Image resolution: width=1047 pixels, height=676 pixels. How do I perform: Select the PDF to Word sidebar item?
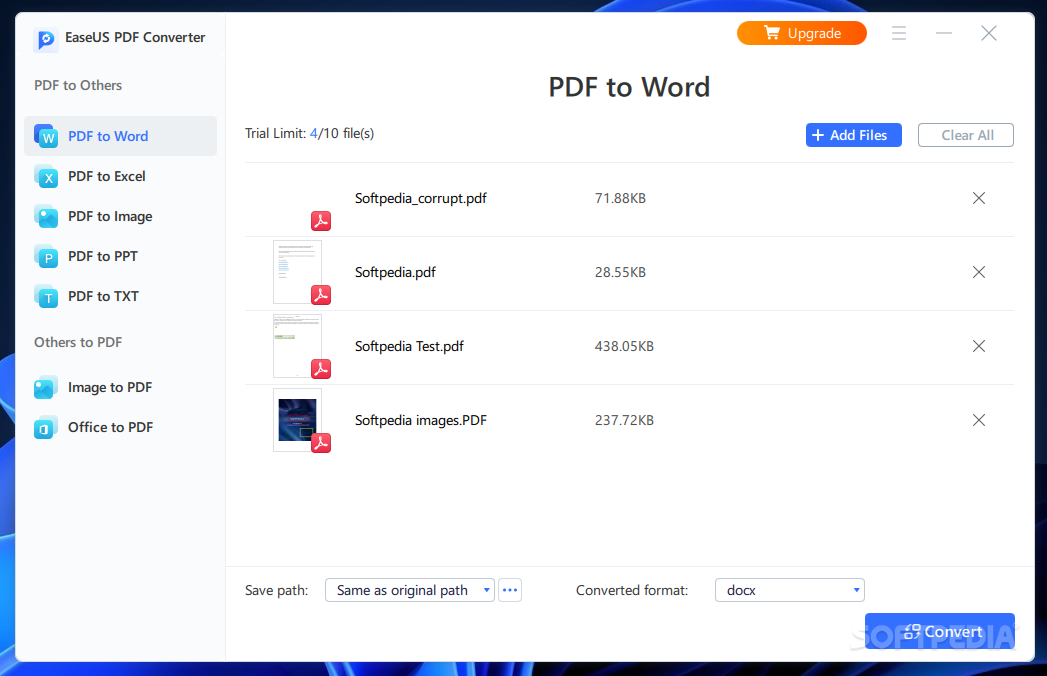120,136
